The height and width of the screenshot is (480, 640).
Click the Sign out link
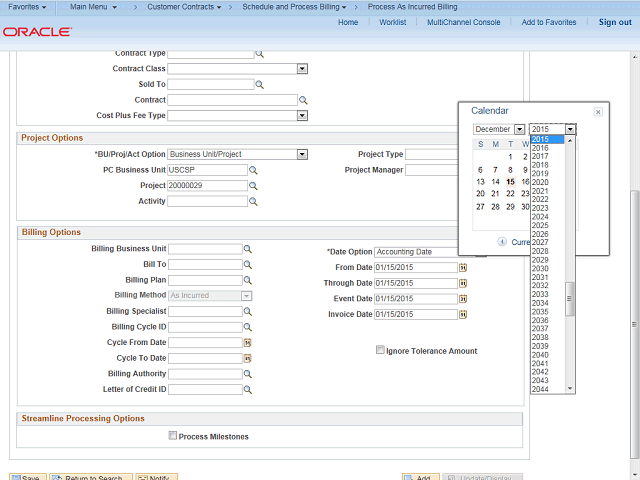coord(615,22)
